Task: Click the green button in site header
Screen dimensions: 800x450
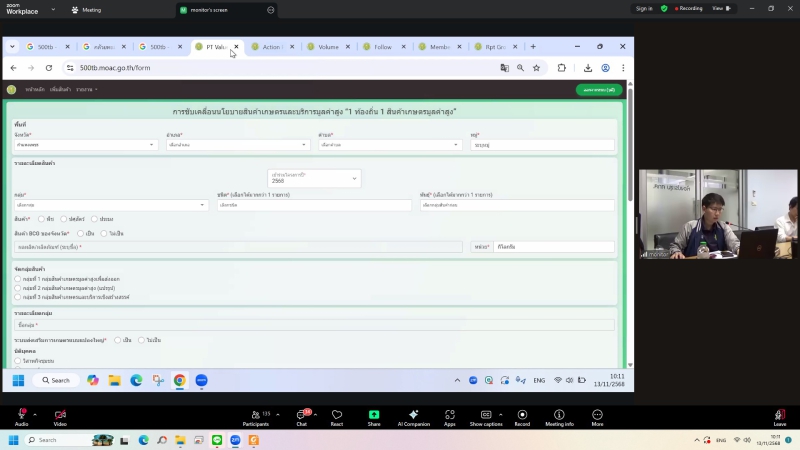Action: [x=599, y=90]
